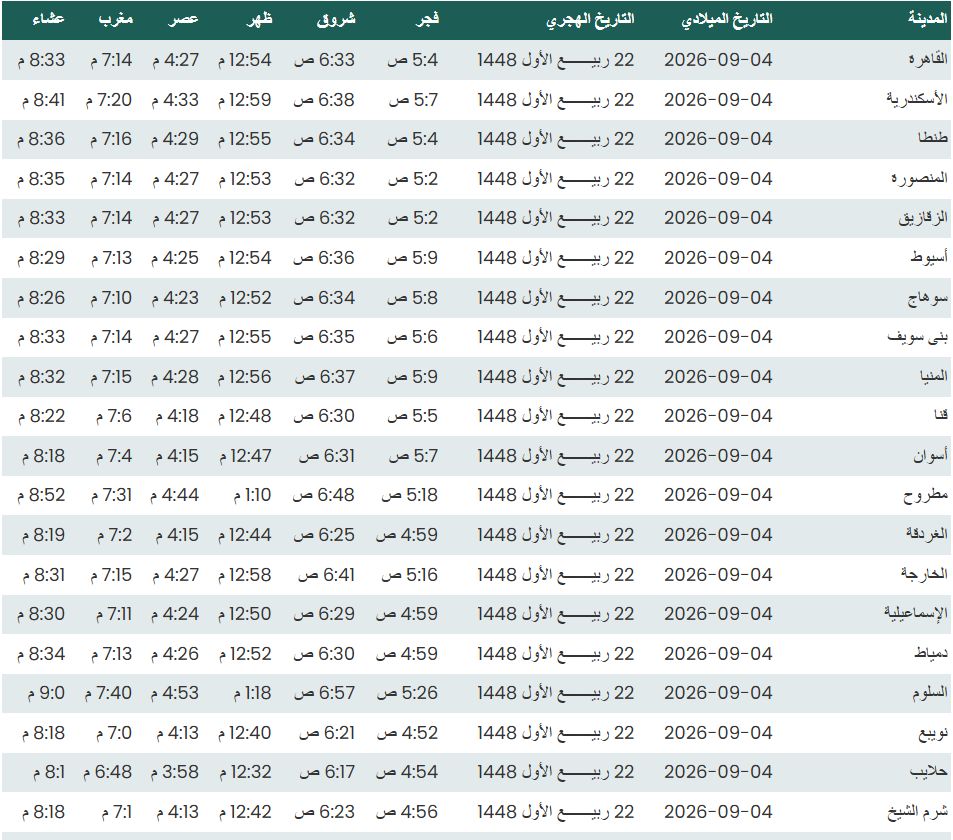Select the الغردقة city cell
The height and width of the screenshot is (840, 953).
(x=927, y=534)
